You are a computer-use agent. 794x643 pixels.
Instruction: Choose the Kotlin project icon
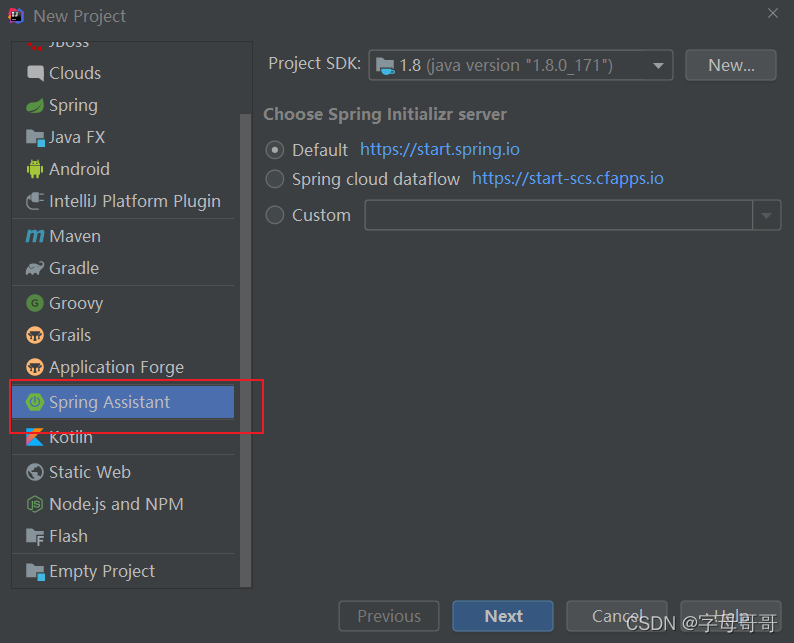tap(35, 438)
